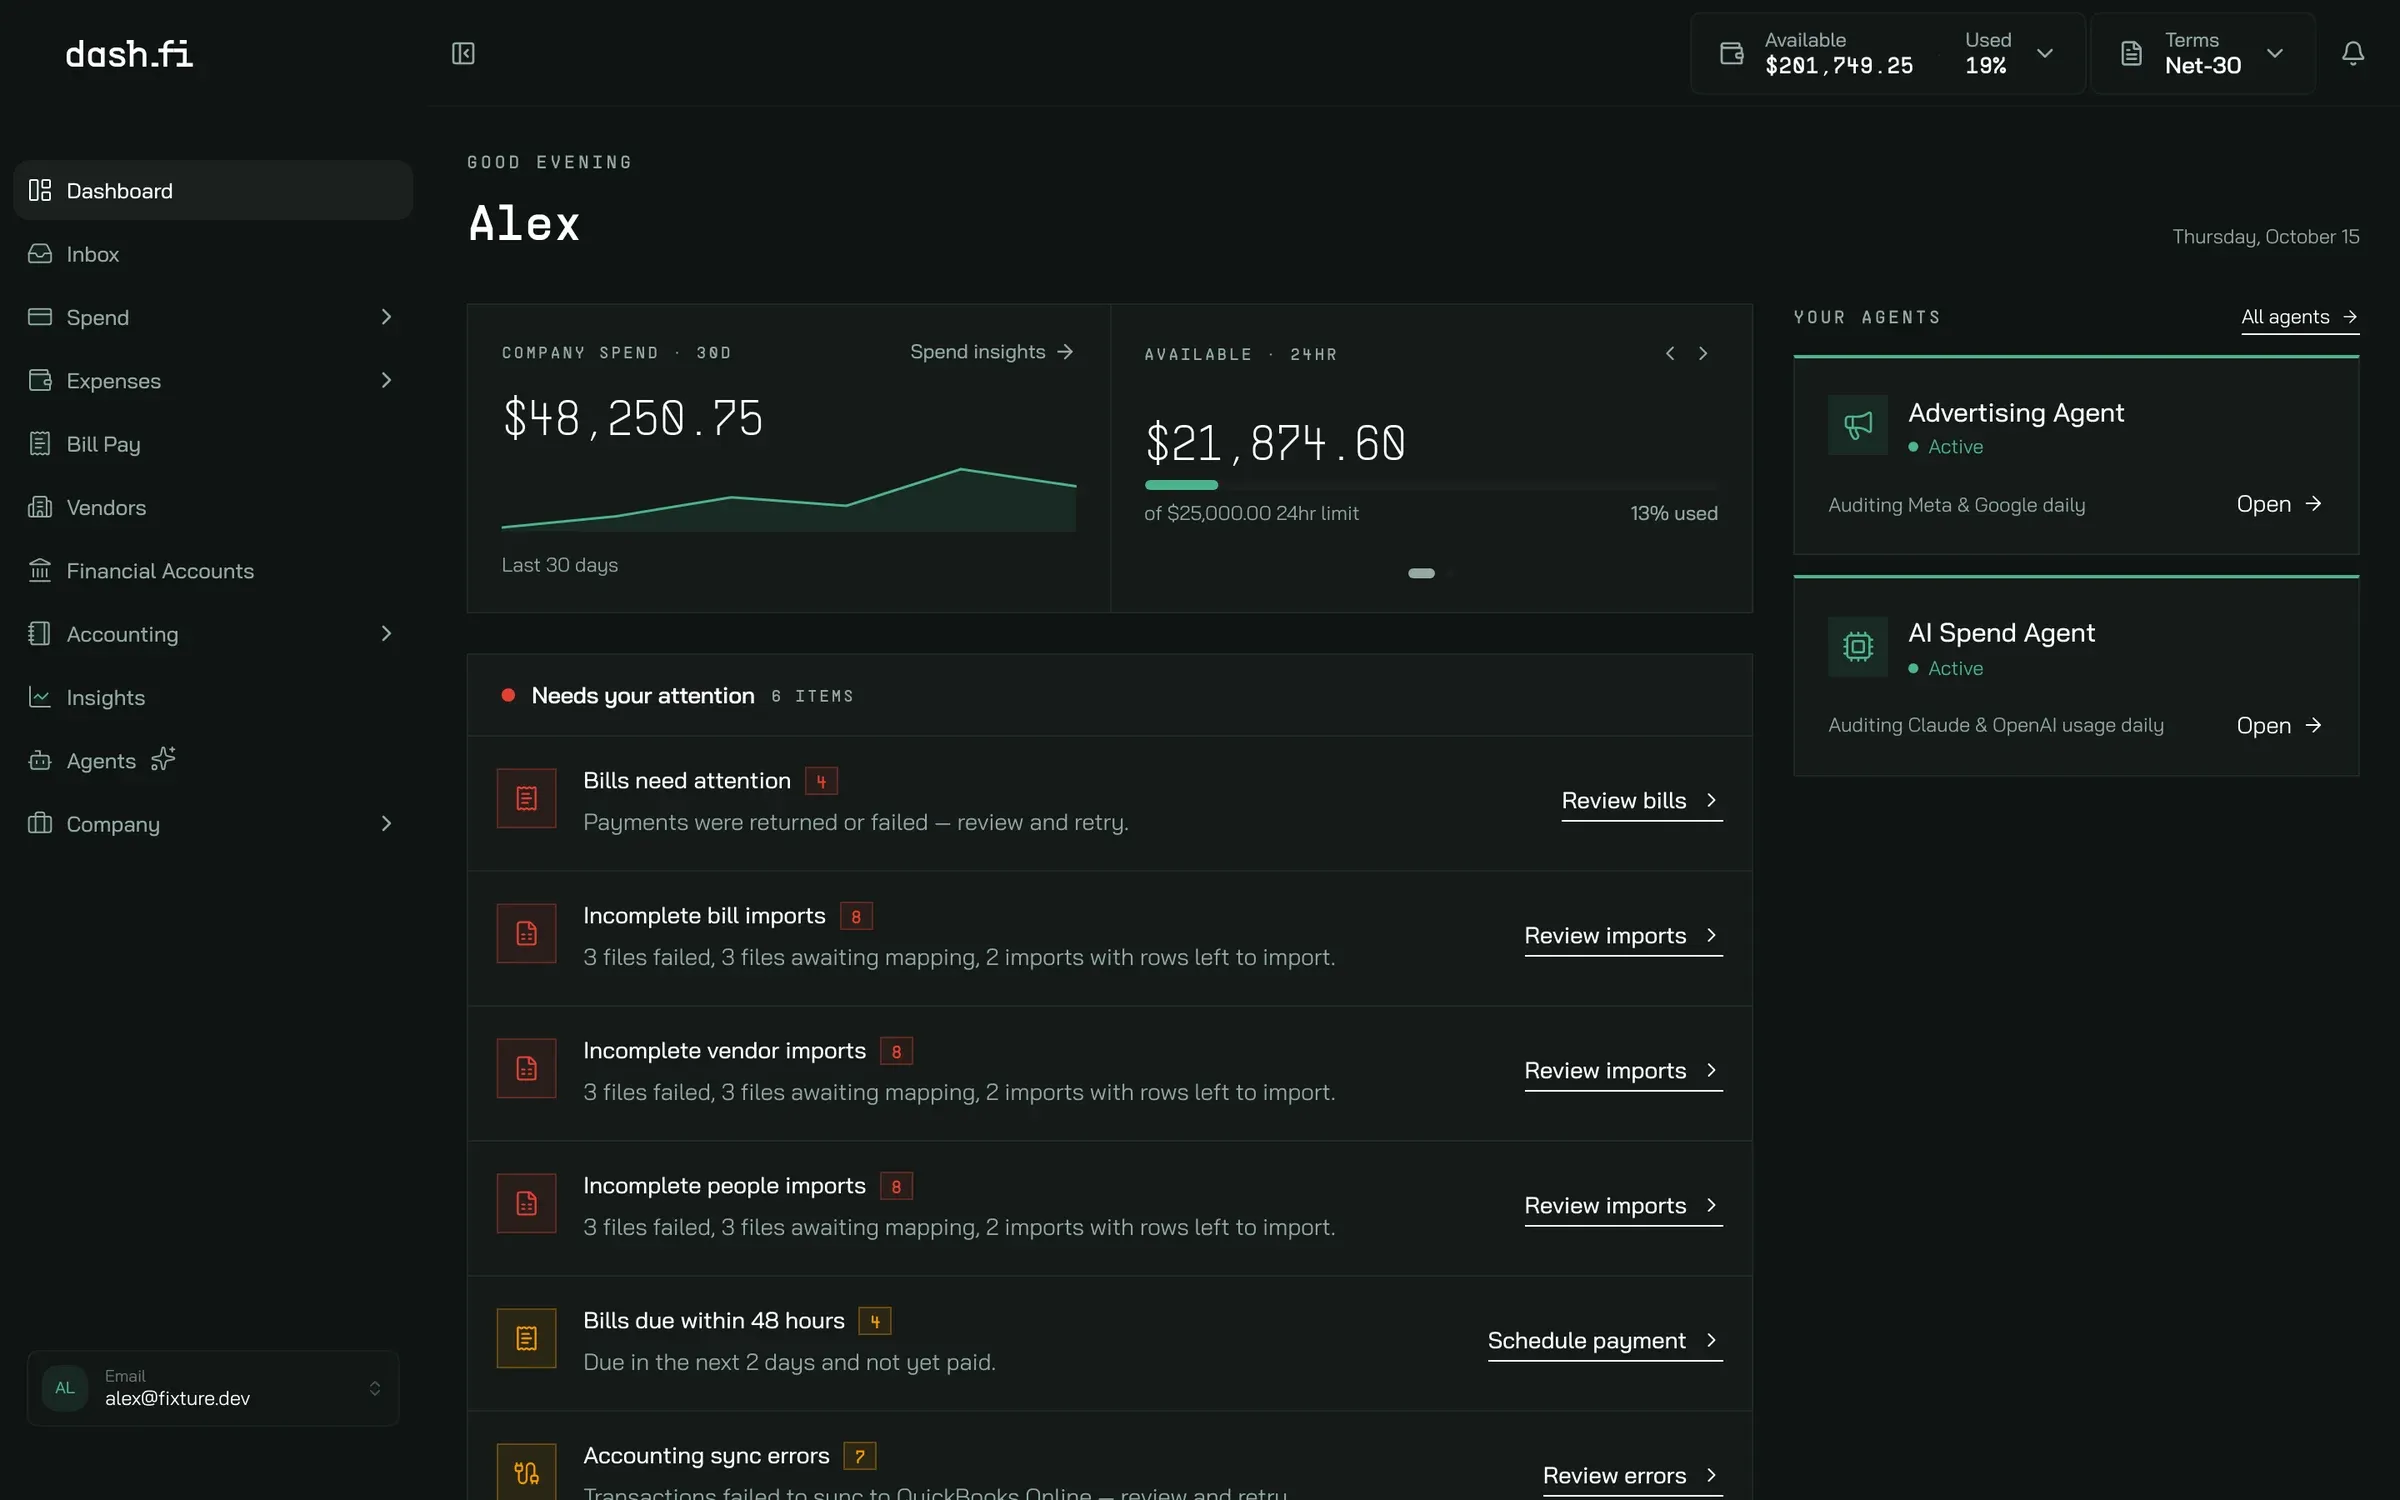
Task: Click the wallet icon beside Available balance
Action: 1731,53
